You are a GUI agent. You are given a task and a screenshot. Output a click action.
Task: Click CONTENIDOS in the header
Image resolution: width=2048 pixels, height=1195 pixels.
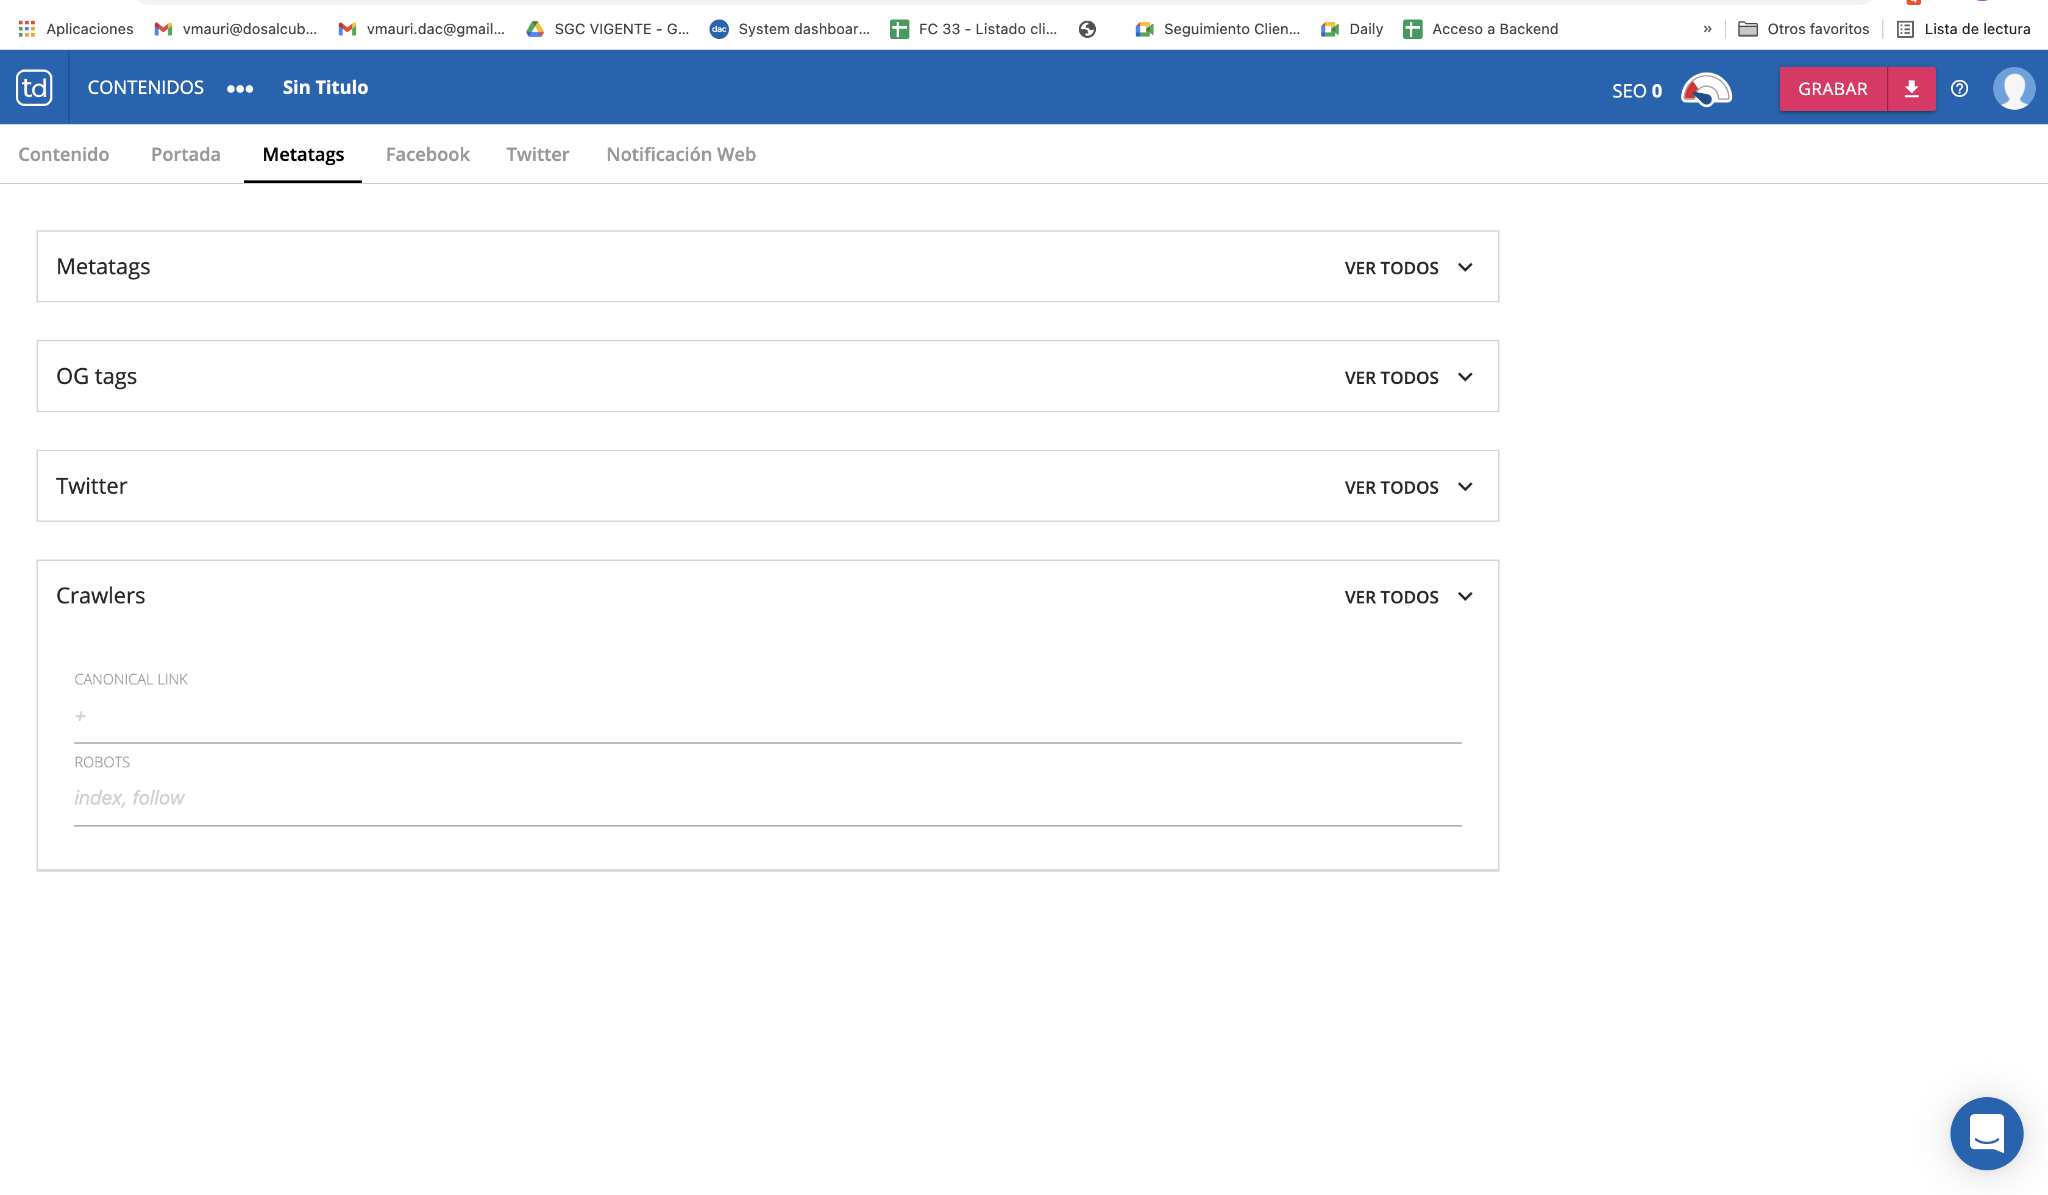146,88
